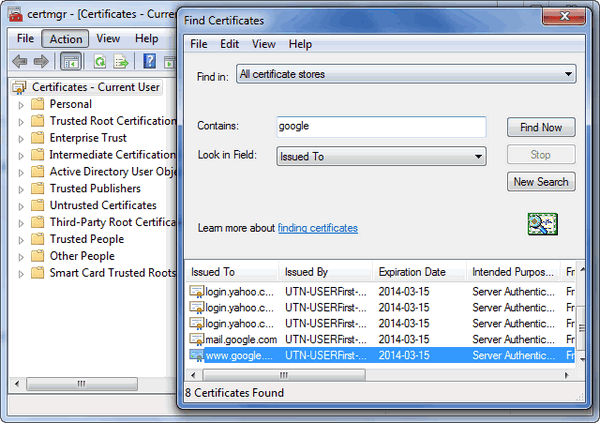The height and width of the screenshot is (423, 600).
Task: Click the Forward arrow in certmgr toolbar
Action: pyautogui.click(x=41, y=61)
